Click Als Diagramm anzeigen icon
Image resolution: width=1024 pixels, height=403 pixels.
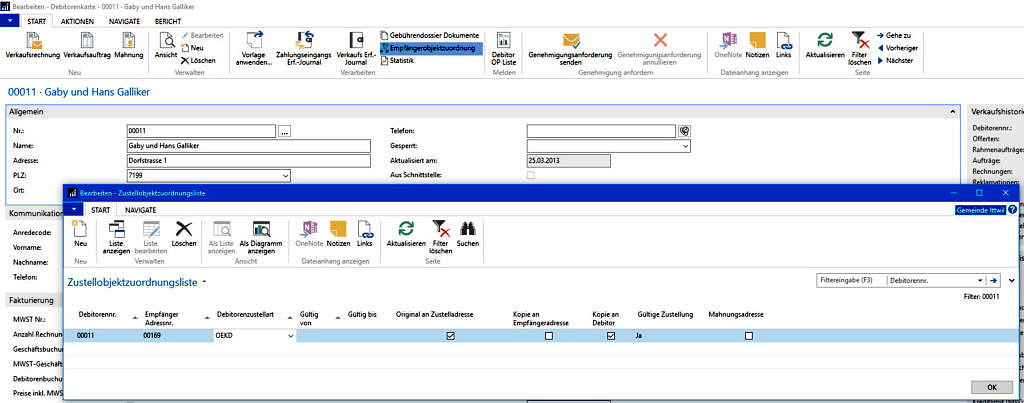click(262, 231)
